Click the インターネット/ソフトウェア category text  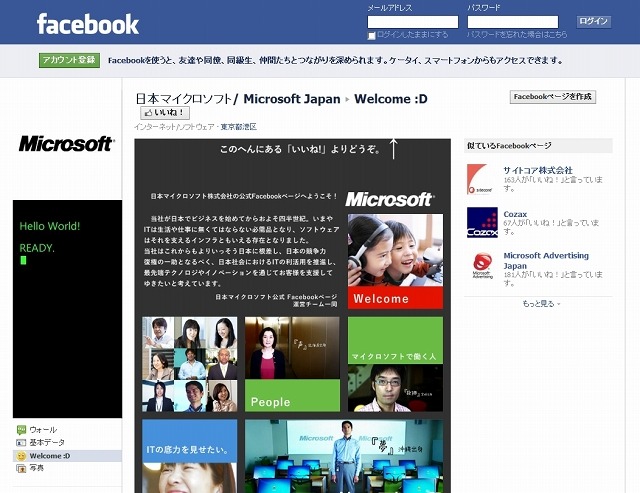click(x=174, y=127)
